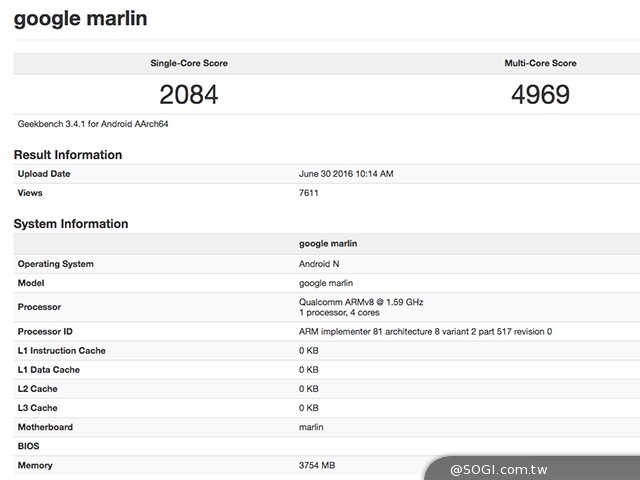
Task: Click the '1 processor, 4 cores' text
Action: (x=339, y=313)
